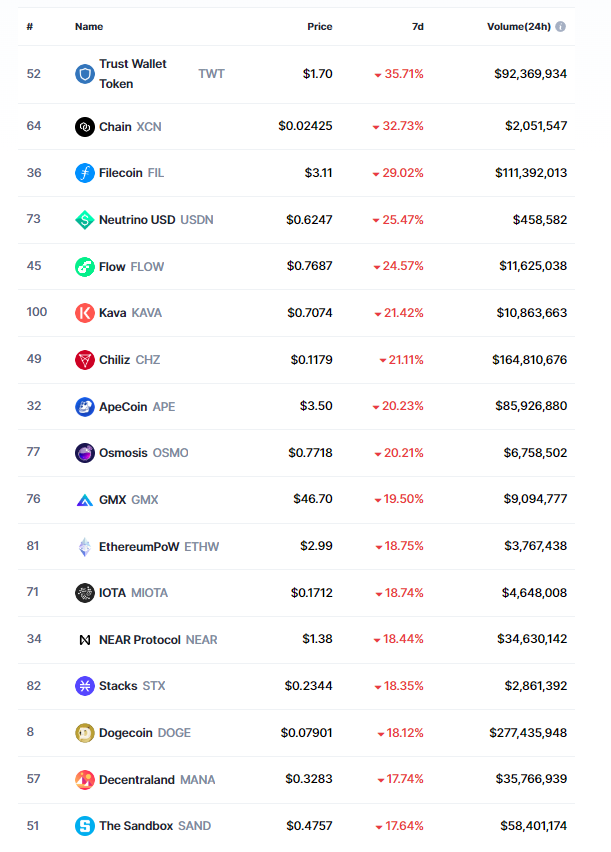Click the Trust Wallet Token shield icon
The image size is (611, 852).
84,74
